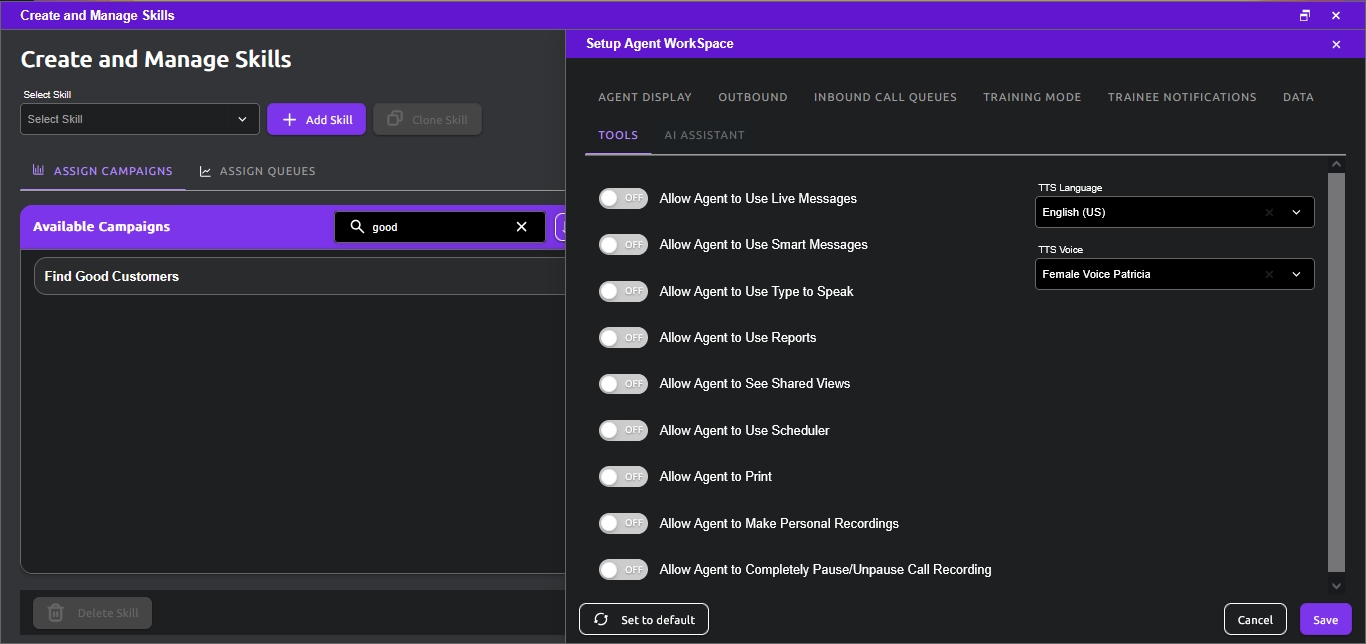Clear the TTS Language selection
Image resolution: width=1366 pixels, height=644 pixels.
click(1269, 212)
